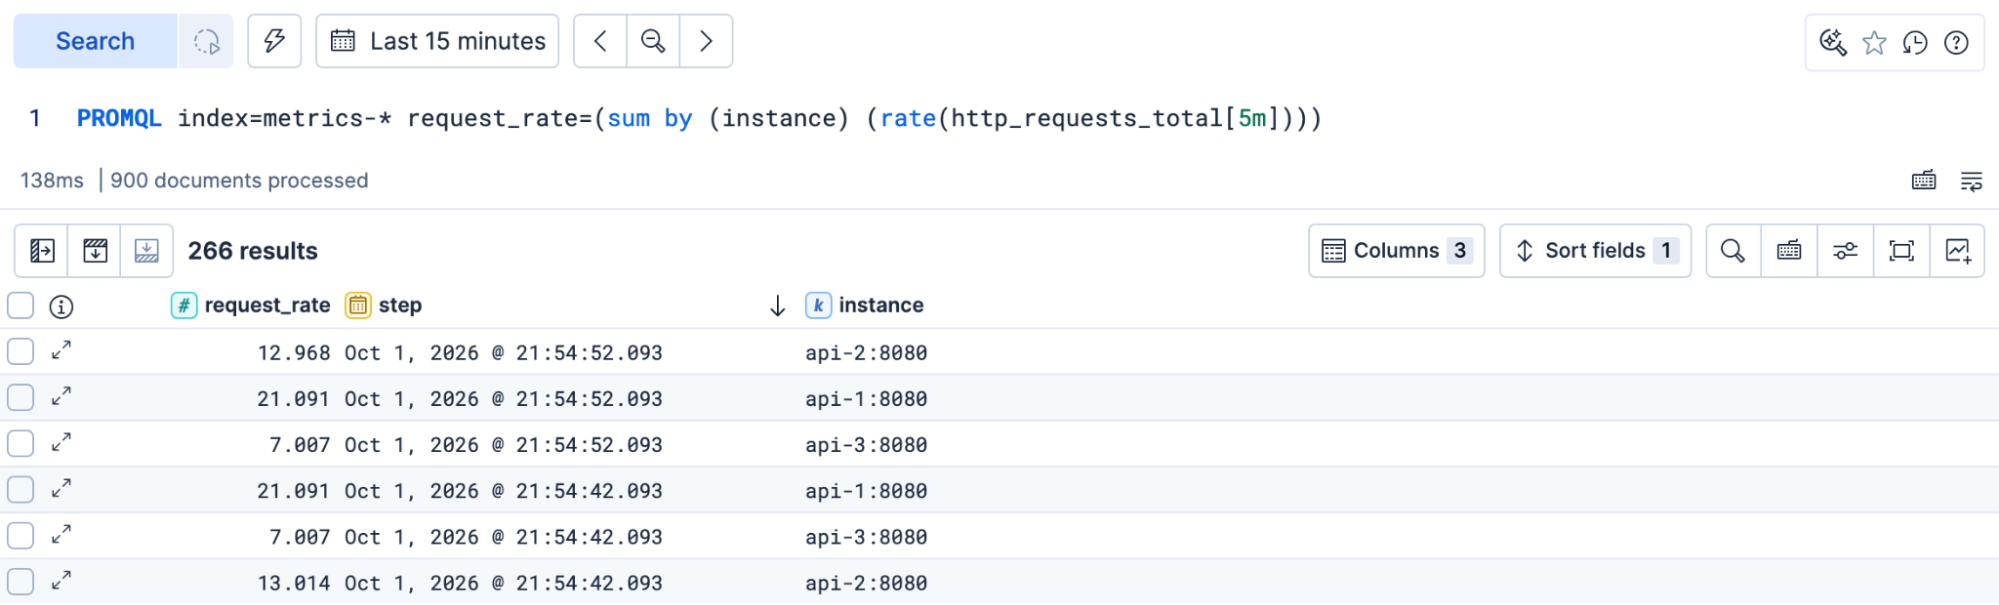1999x605 pixels.
Task: Open the Columns 3 selector
Action: click(x=1397, y=251)
